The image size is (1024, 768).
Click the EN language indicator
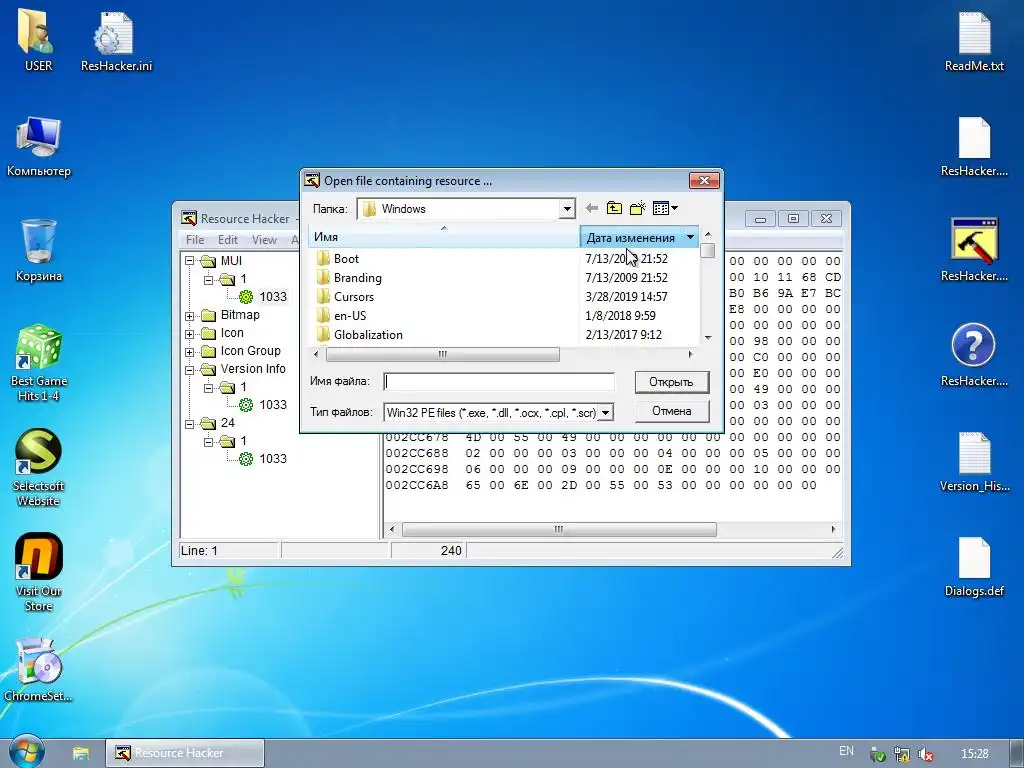click(846, 751)
